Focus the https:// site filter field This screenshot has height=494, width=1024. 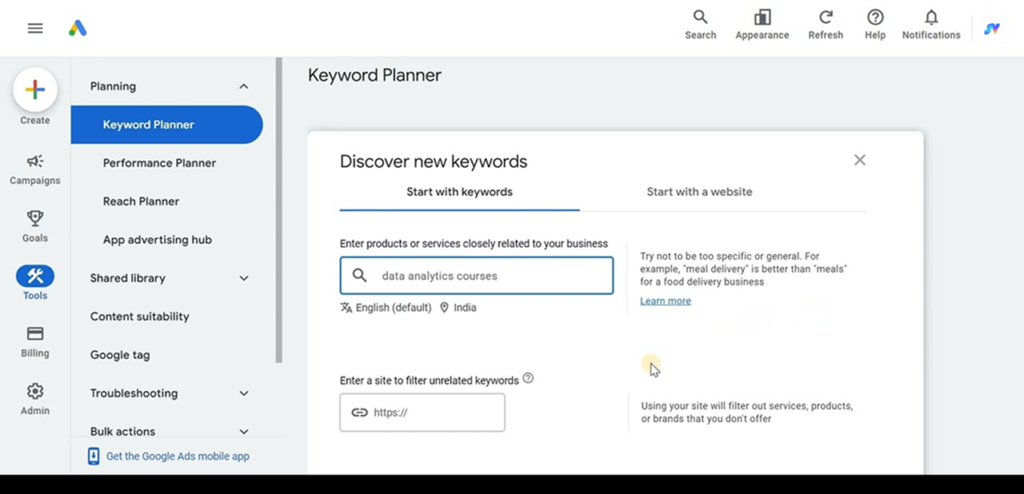422,412
